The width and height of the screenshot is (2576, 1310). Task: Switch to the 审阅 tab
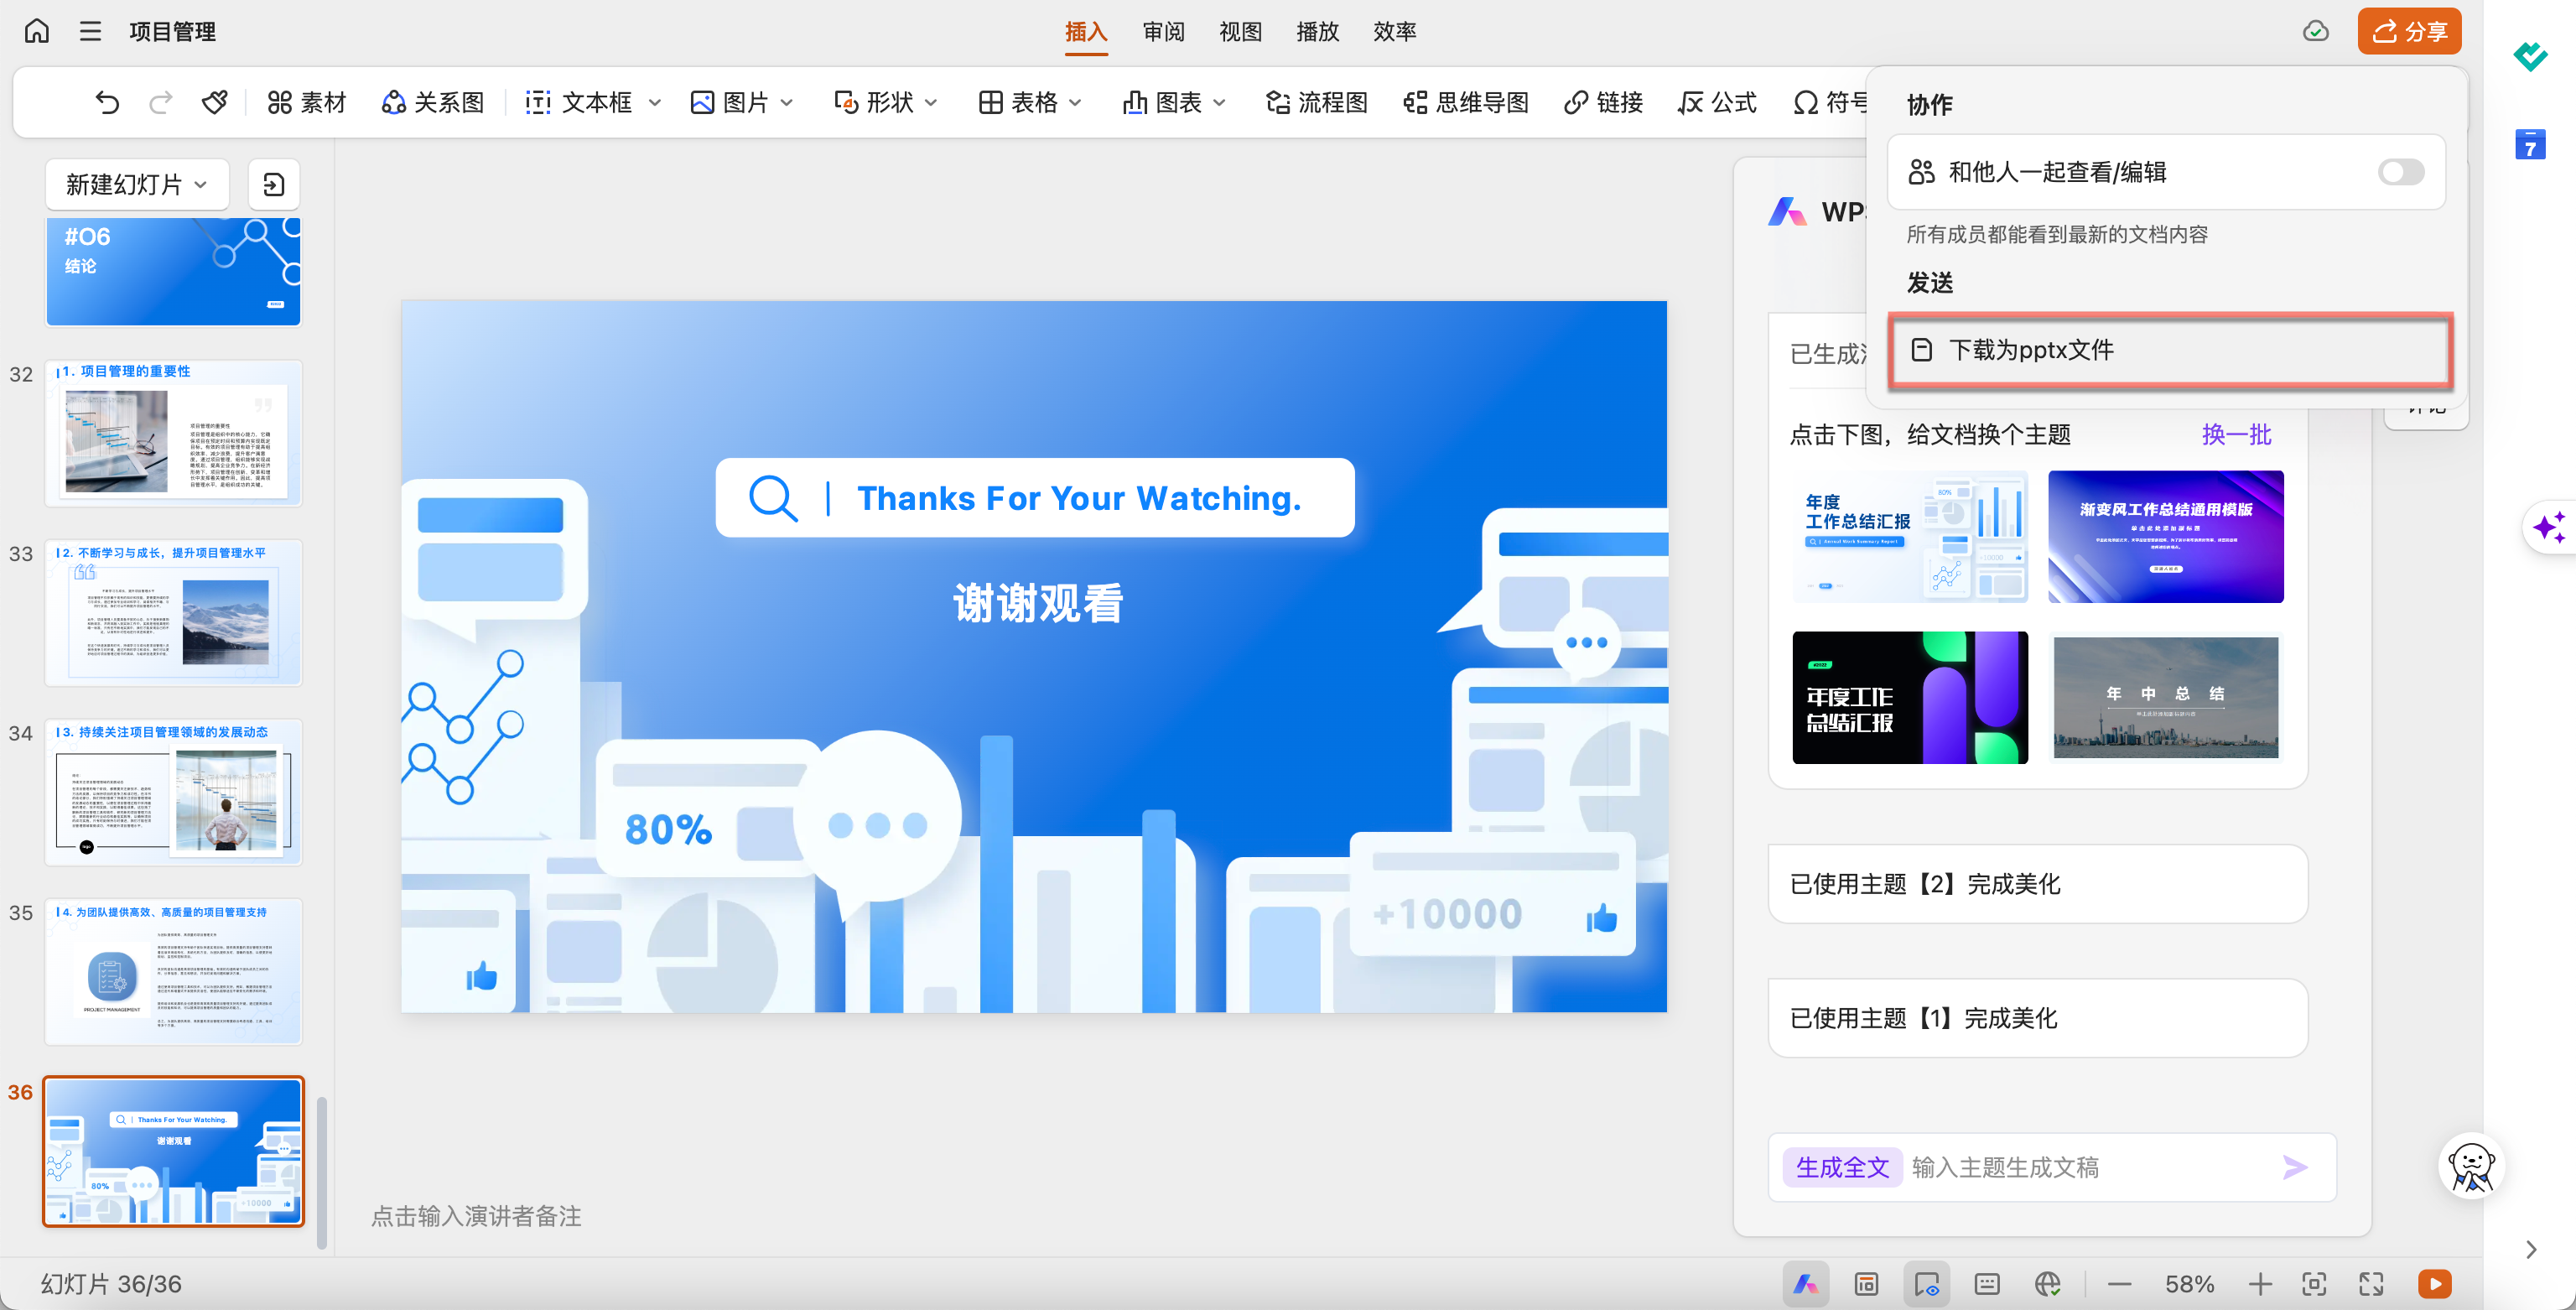point(1164,32)
